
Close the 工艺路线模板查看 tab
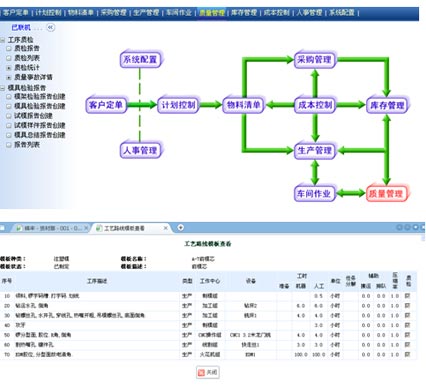[x=166, y=228]
